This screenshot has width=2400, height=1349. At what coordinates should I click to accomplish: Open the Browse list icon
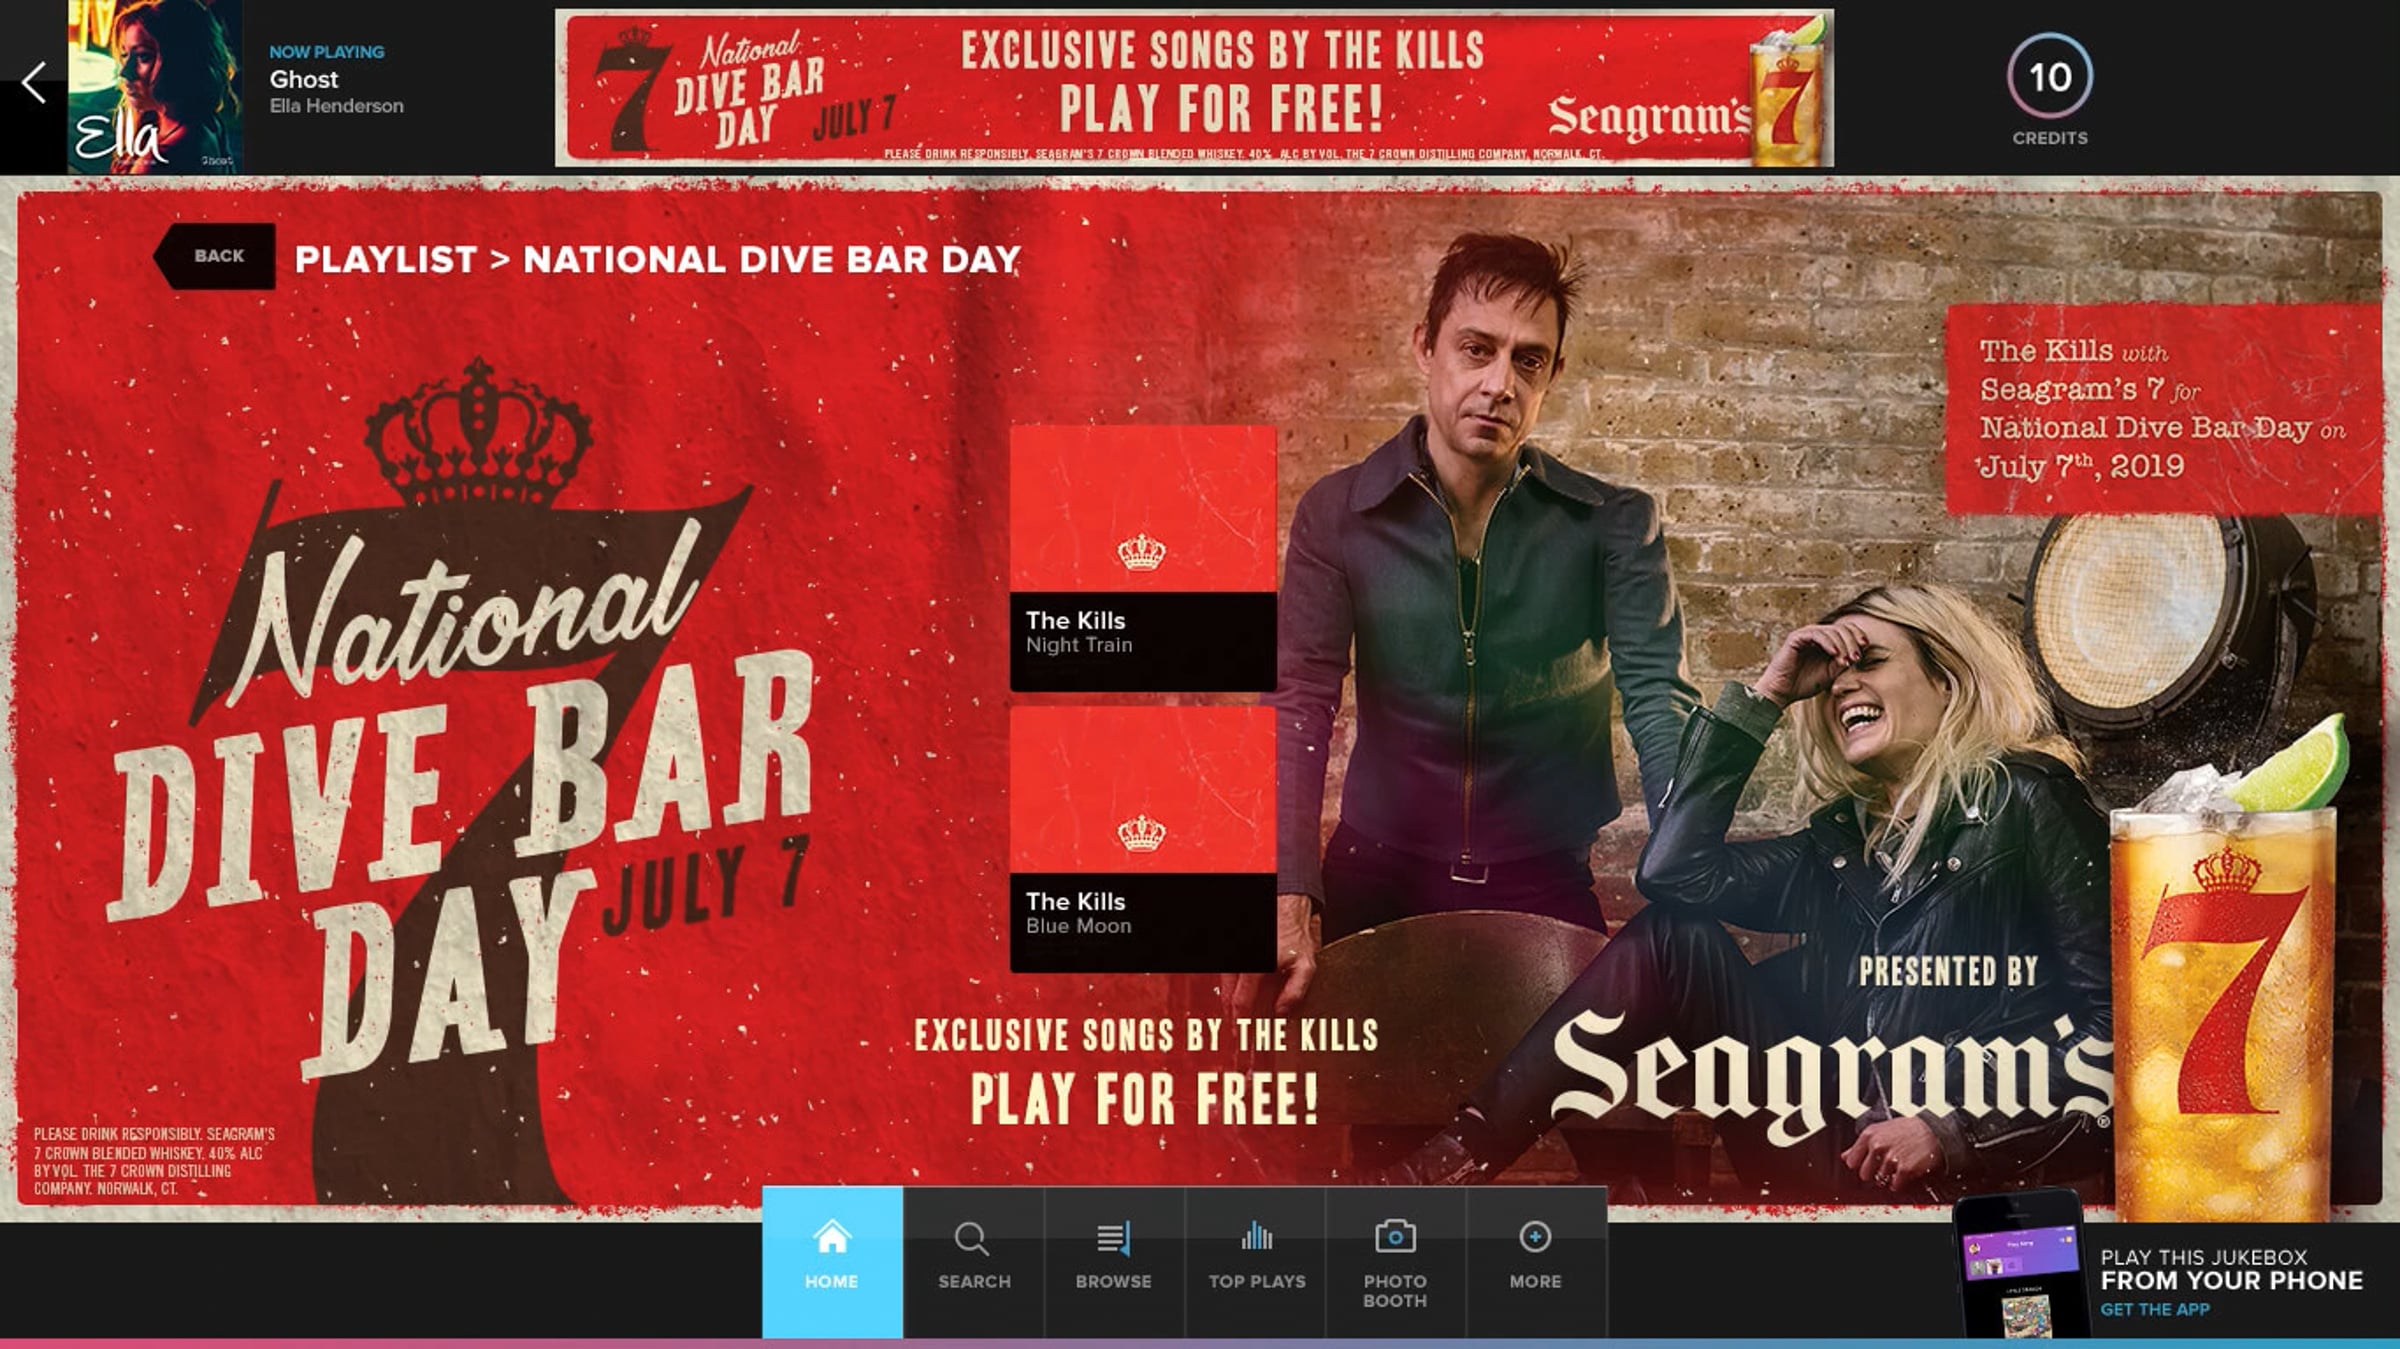(x=1114, y=1262)
